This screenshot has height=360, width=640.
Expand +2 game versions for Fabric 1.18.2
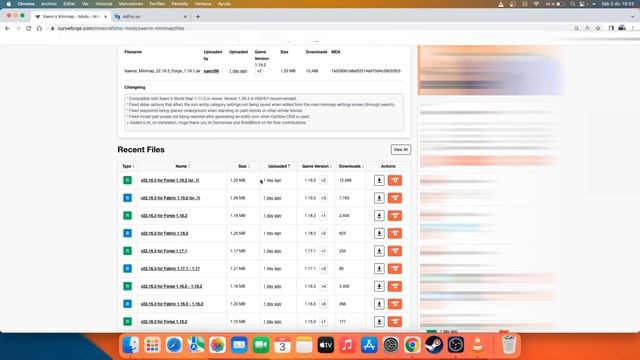[323, 233]
